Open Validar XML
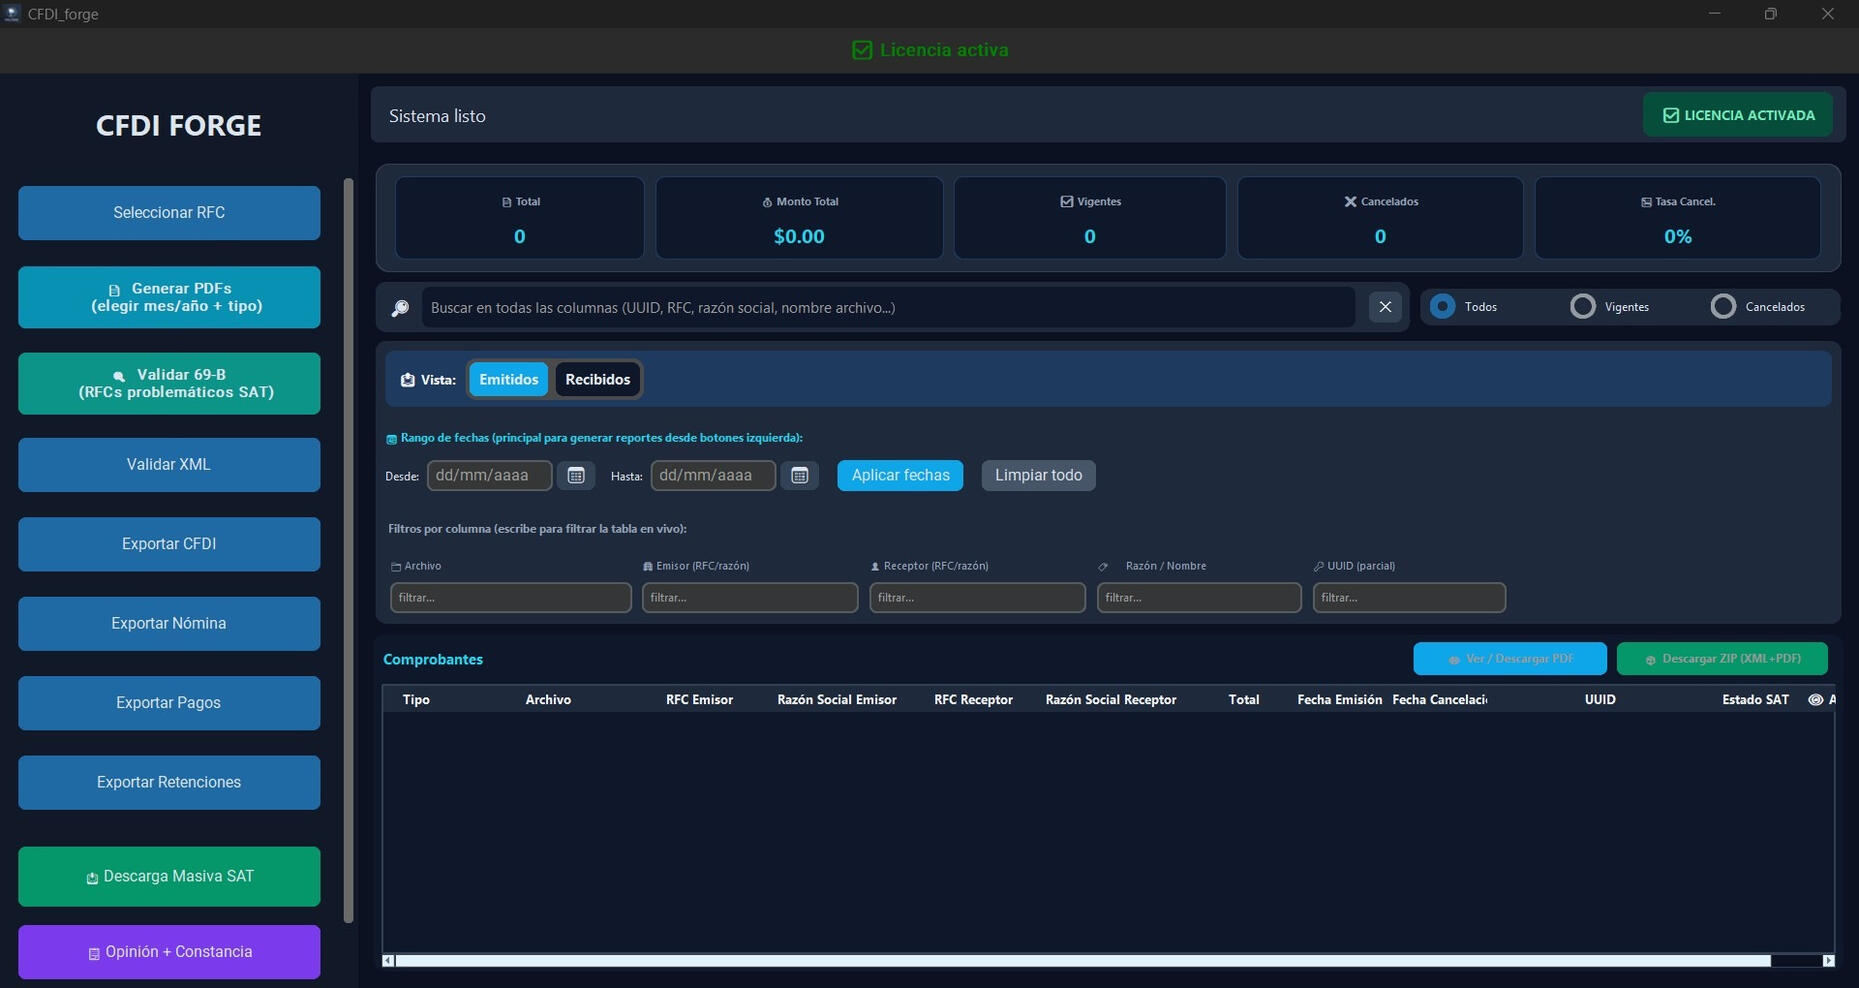This screenshot has width=1859, height=988. (169, 465)
